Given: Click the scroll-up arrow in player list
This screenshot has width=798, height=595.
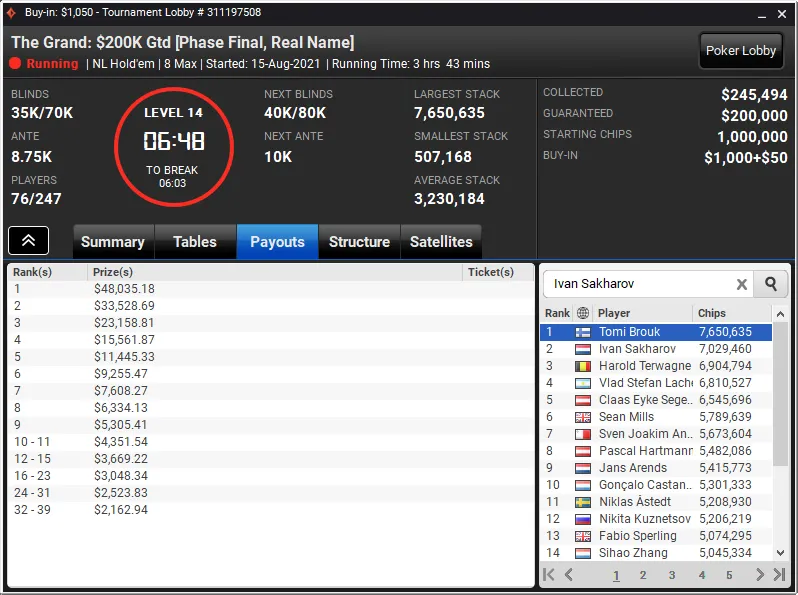Looking at the screenshot, I should [x=780, y=315].
